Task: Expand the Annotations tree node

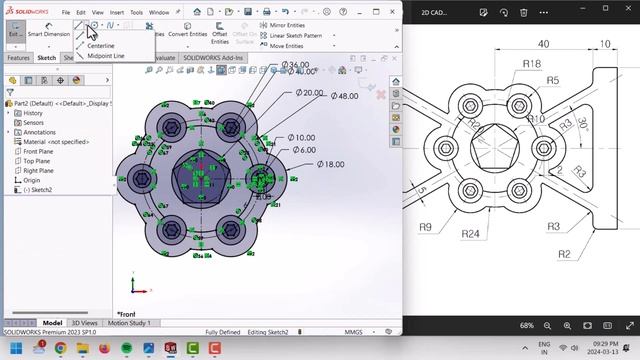Action: coord(8,132)
